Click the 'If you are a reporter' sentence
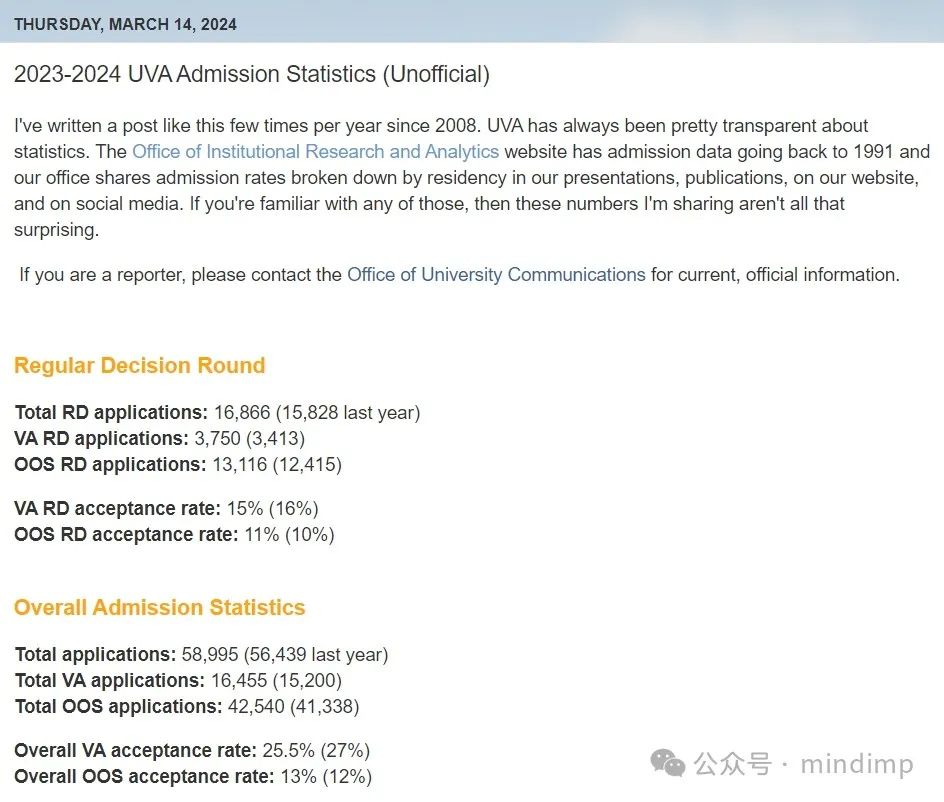Screen dimensions: 944x802 [x=459, y=275]
